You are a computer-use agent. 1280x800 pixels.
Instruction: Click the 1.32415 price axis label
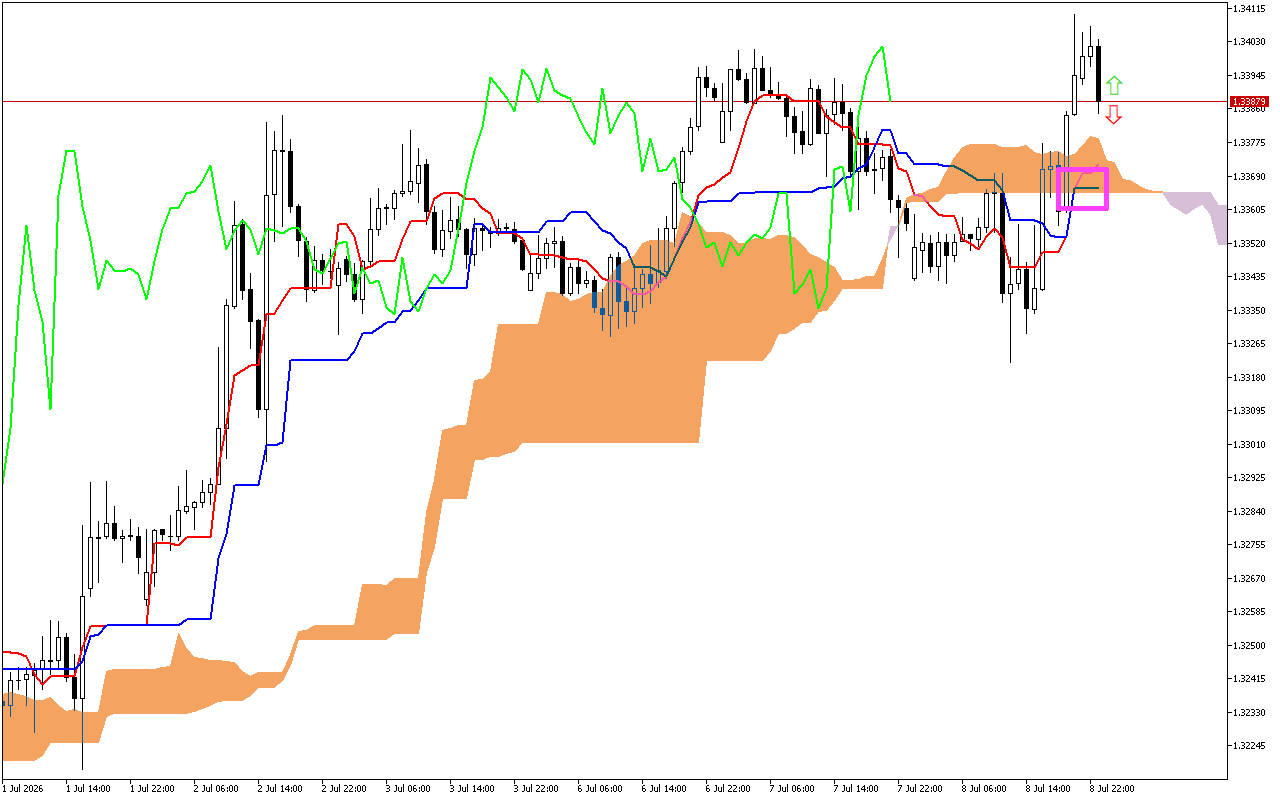(x=1250, y=679)
